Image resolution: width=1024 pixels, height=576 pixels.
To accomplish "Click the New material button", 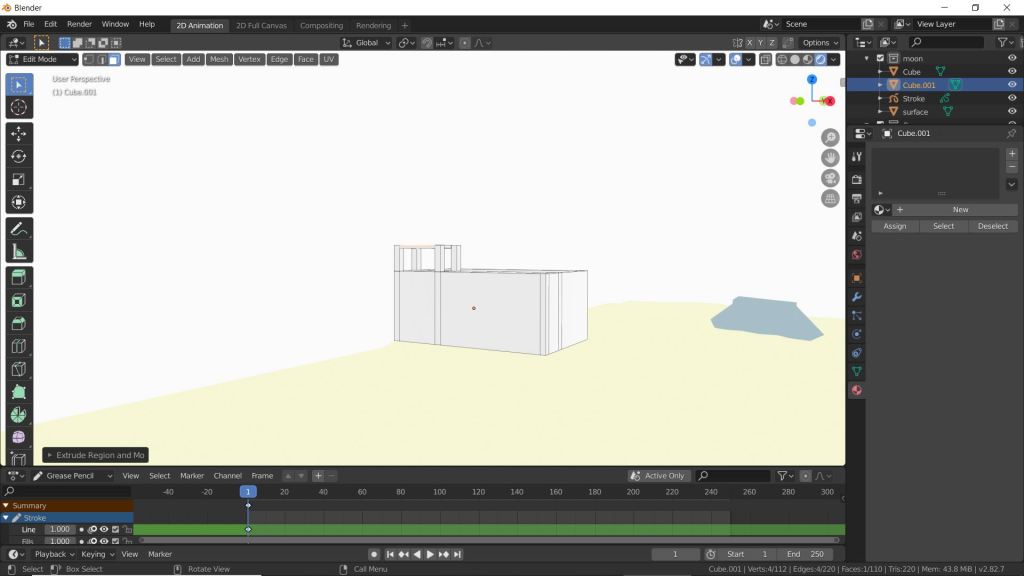I will coord(960,210).
